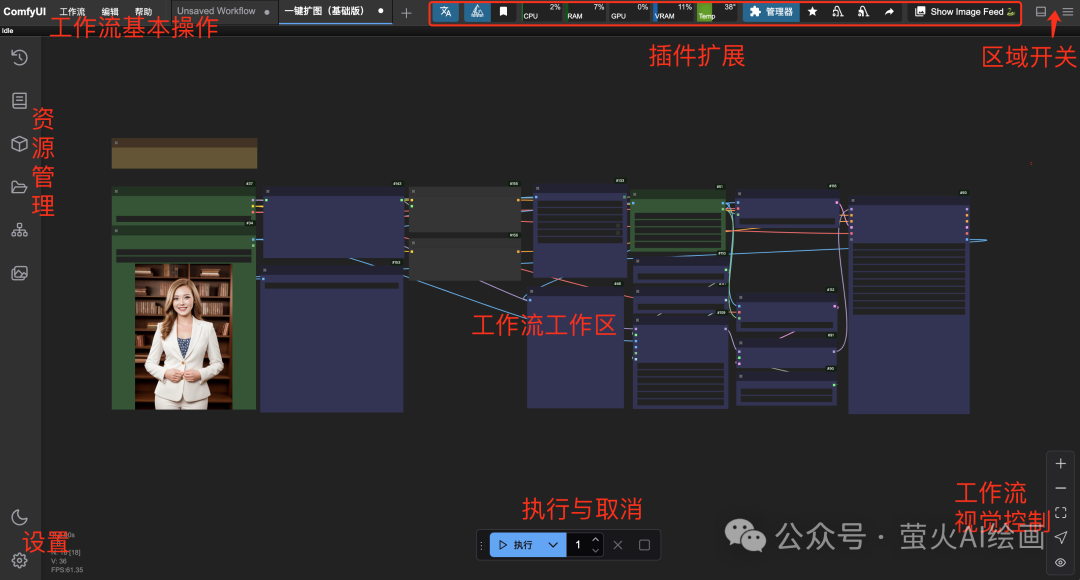Open the 编辑 menu
The image size is (1080, 580).
[x=108, y=12]
